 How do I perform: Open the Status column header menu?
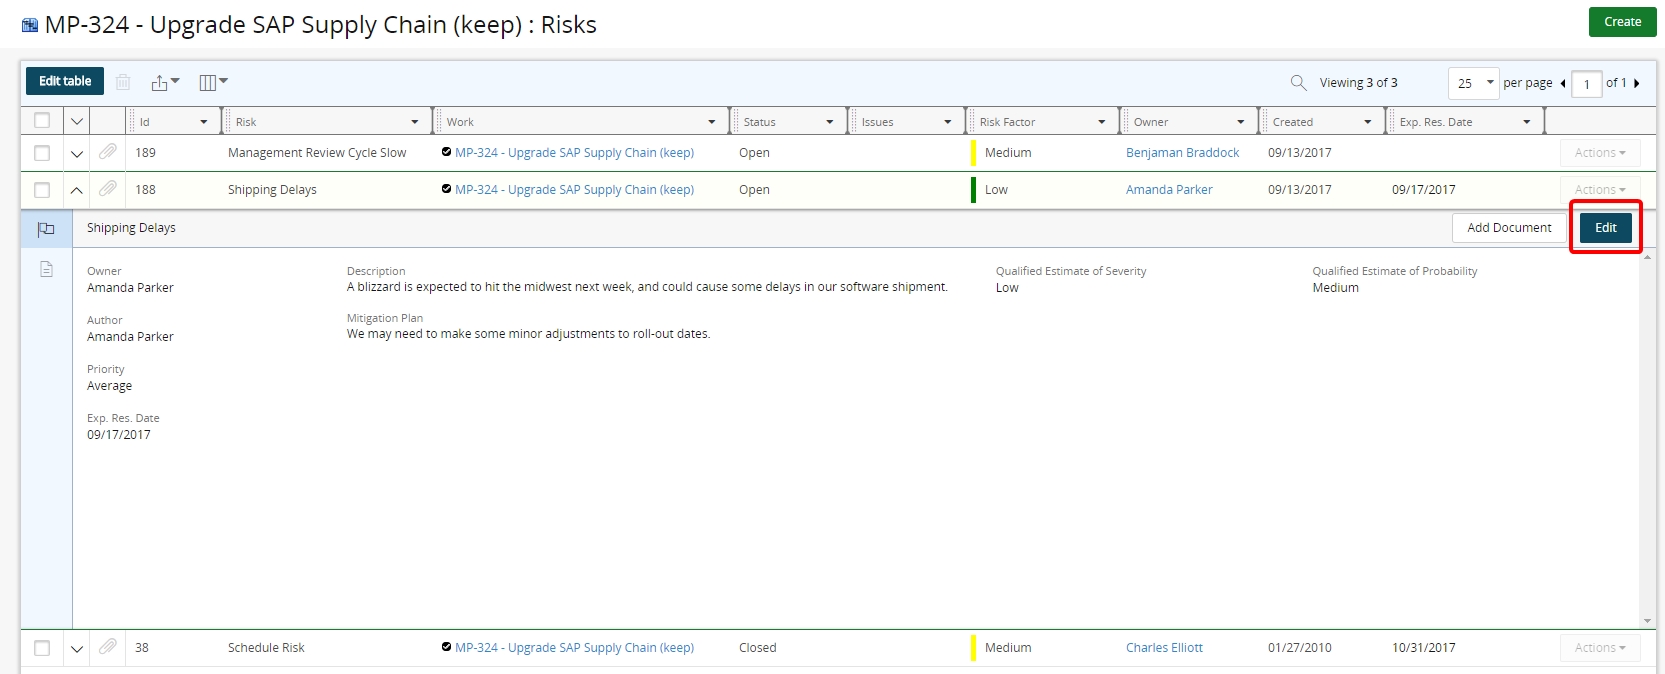[829, 122]
